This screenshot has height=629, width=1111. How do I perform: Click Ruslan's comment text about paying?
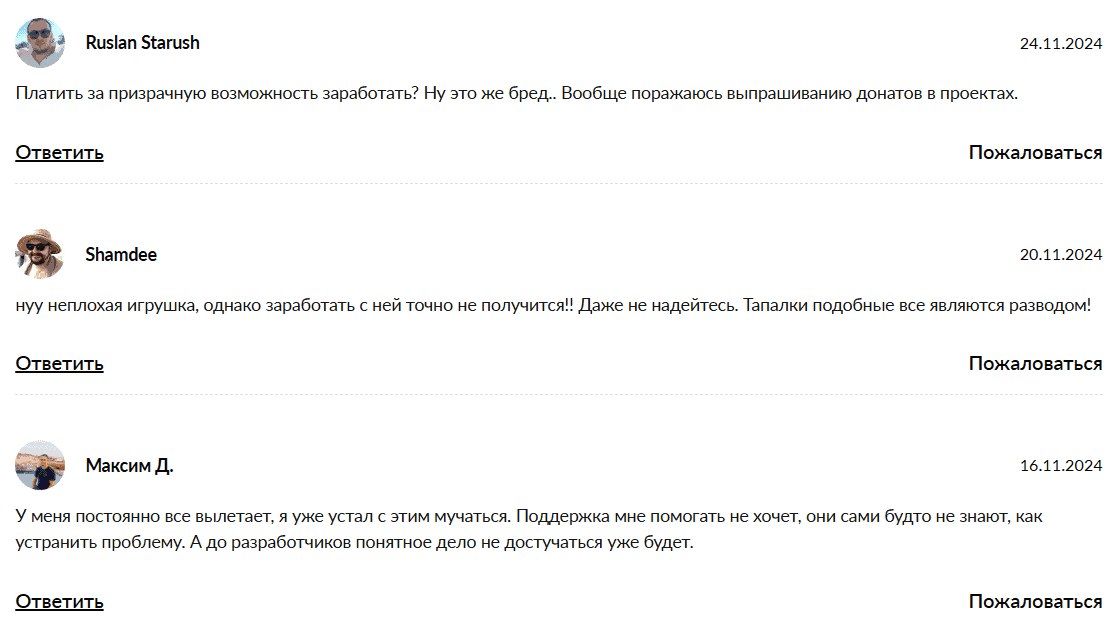[x=516, y=94]
